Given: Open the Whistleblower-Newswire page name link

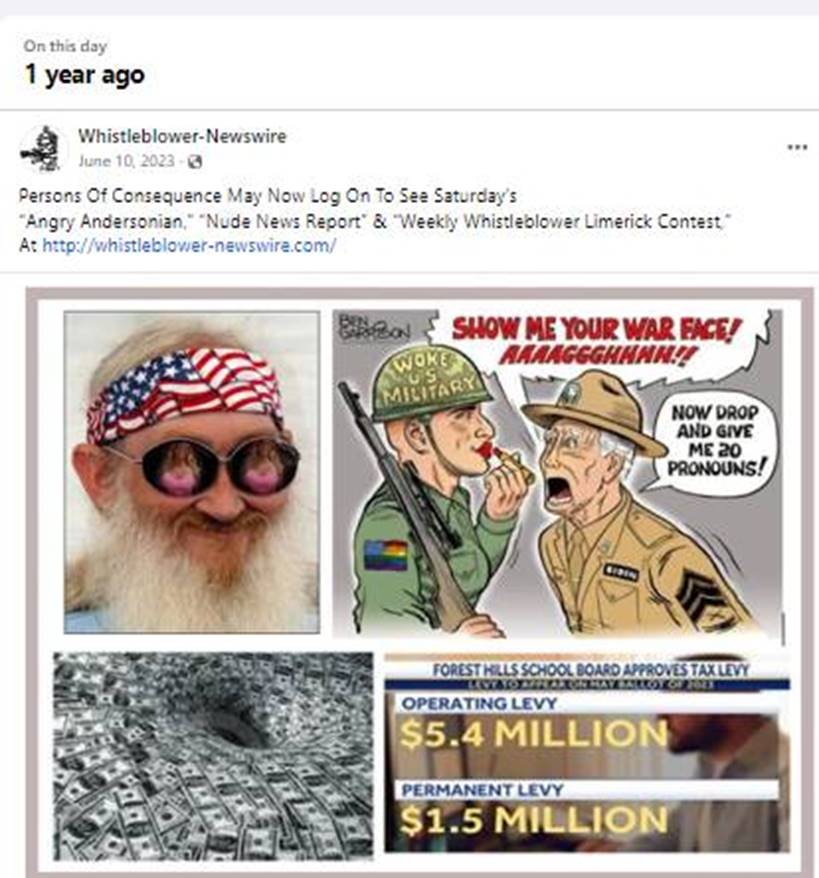Looking at the screenshot, I should click(182, 136).
